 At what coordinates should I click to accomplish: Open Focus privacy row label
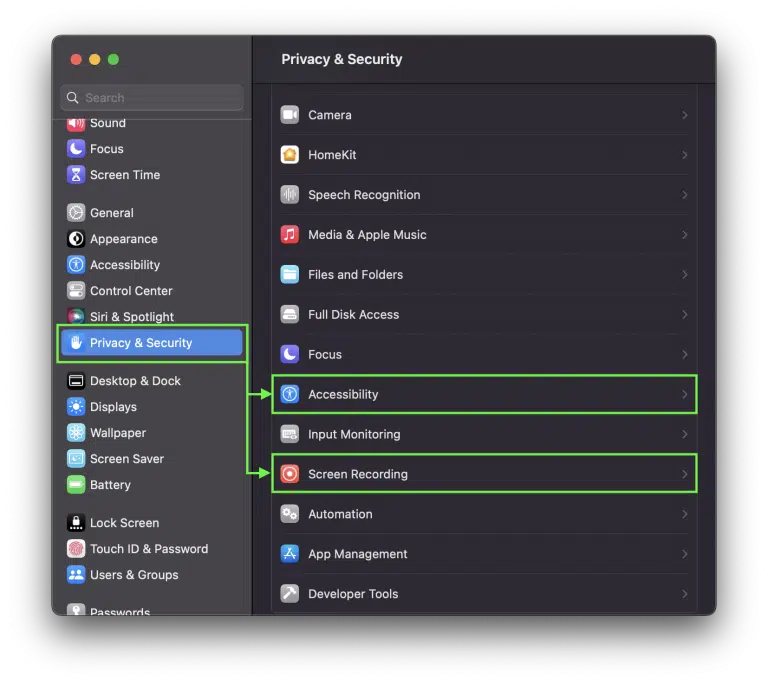[325, 354]
